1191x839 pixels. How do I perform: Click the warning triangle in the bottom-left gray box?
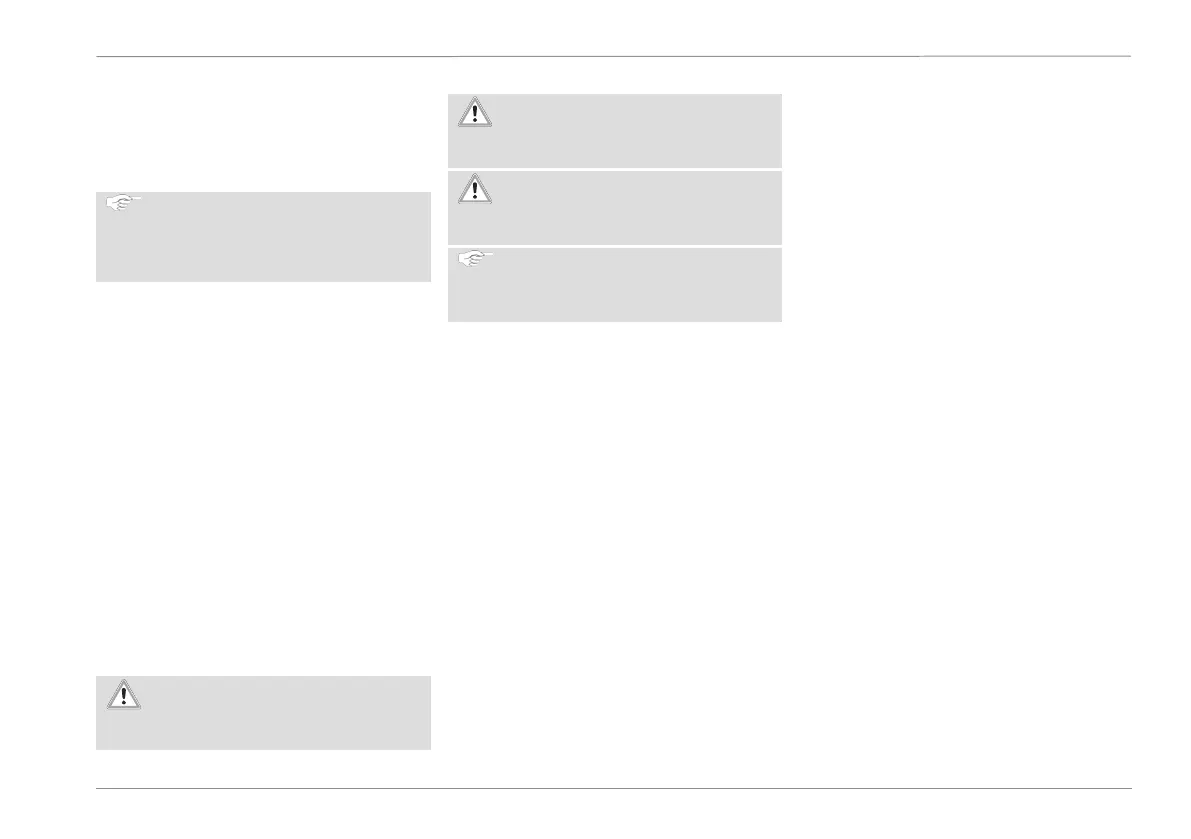coord(123,694)
